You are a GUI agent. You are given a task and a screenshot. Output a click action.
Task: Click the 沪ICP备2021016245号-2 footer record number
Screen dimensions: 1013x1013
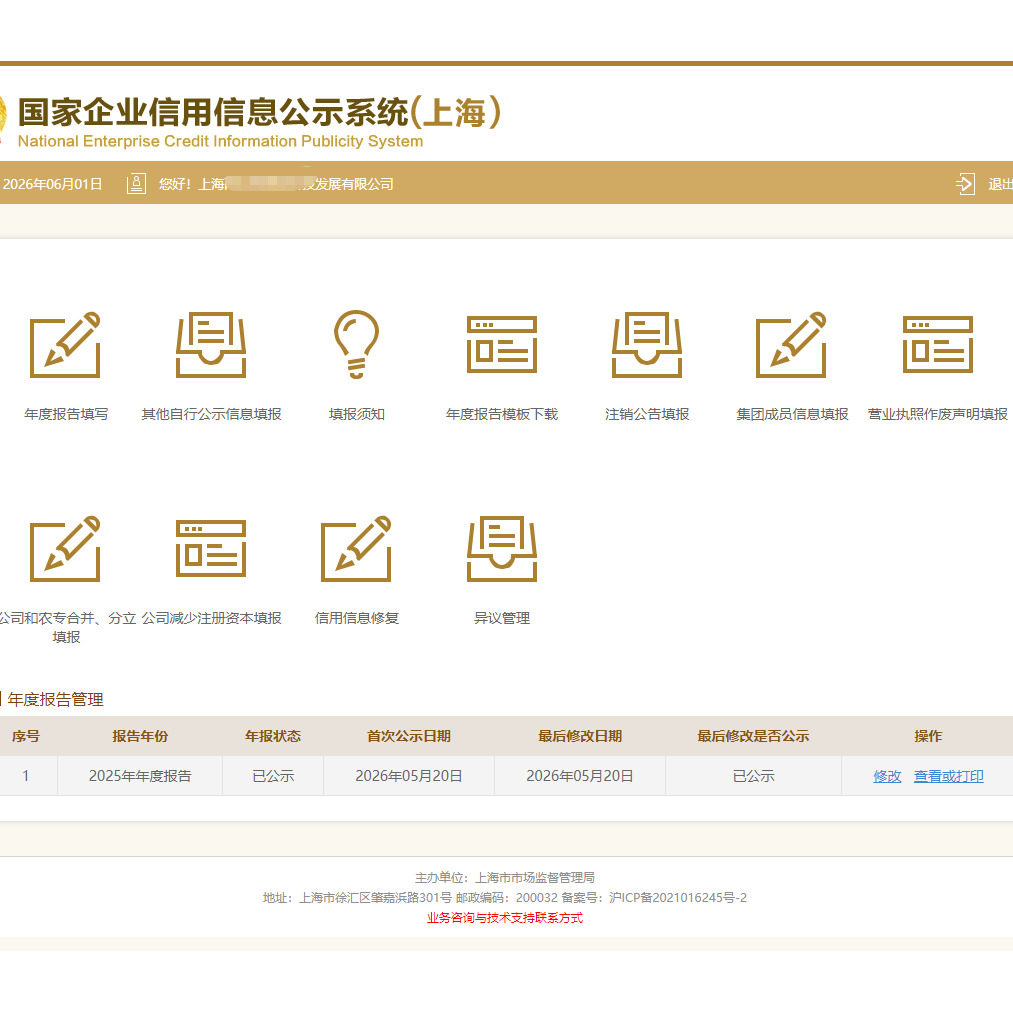point(678,897)
